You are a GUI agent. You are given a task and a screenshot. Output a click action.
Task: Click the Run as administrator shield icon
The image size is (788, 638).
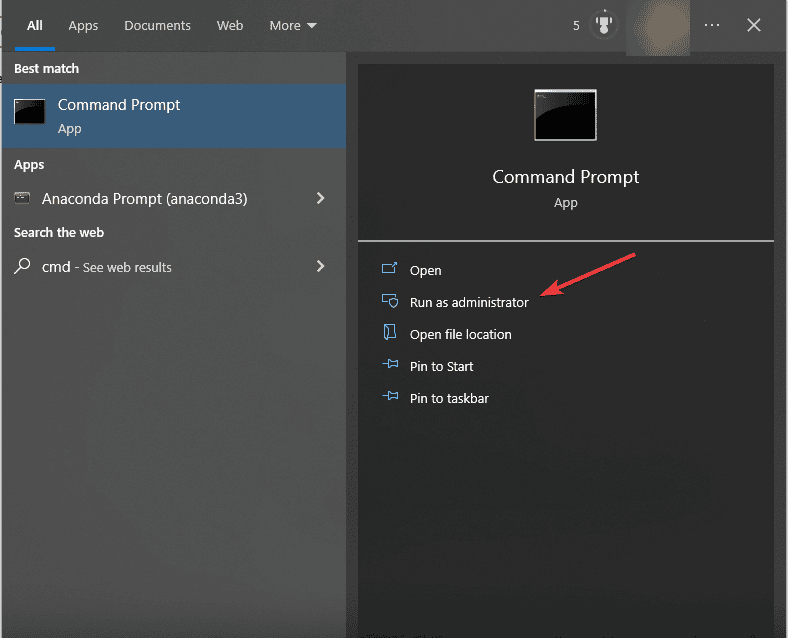(x=390, y=301)
